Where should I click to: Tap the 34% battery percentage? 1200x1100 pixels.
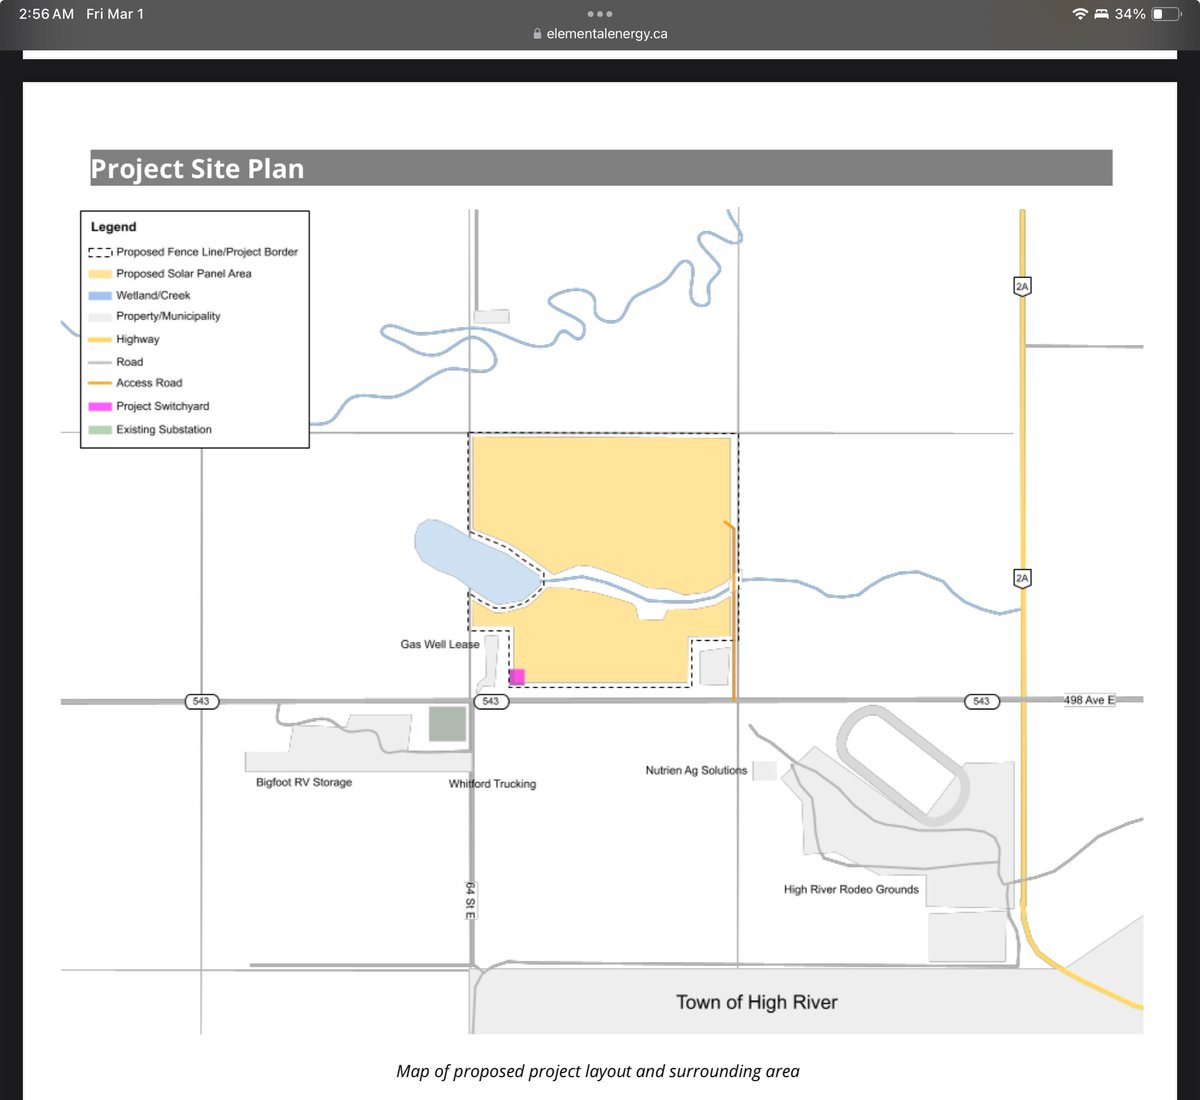[1130, 14]
